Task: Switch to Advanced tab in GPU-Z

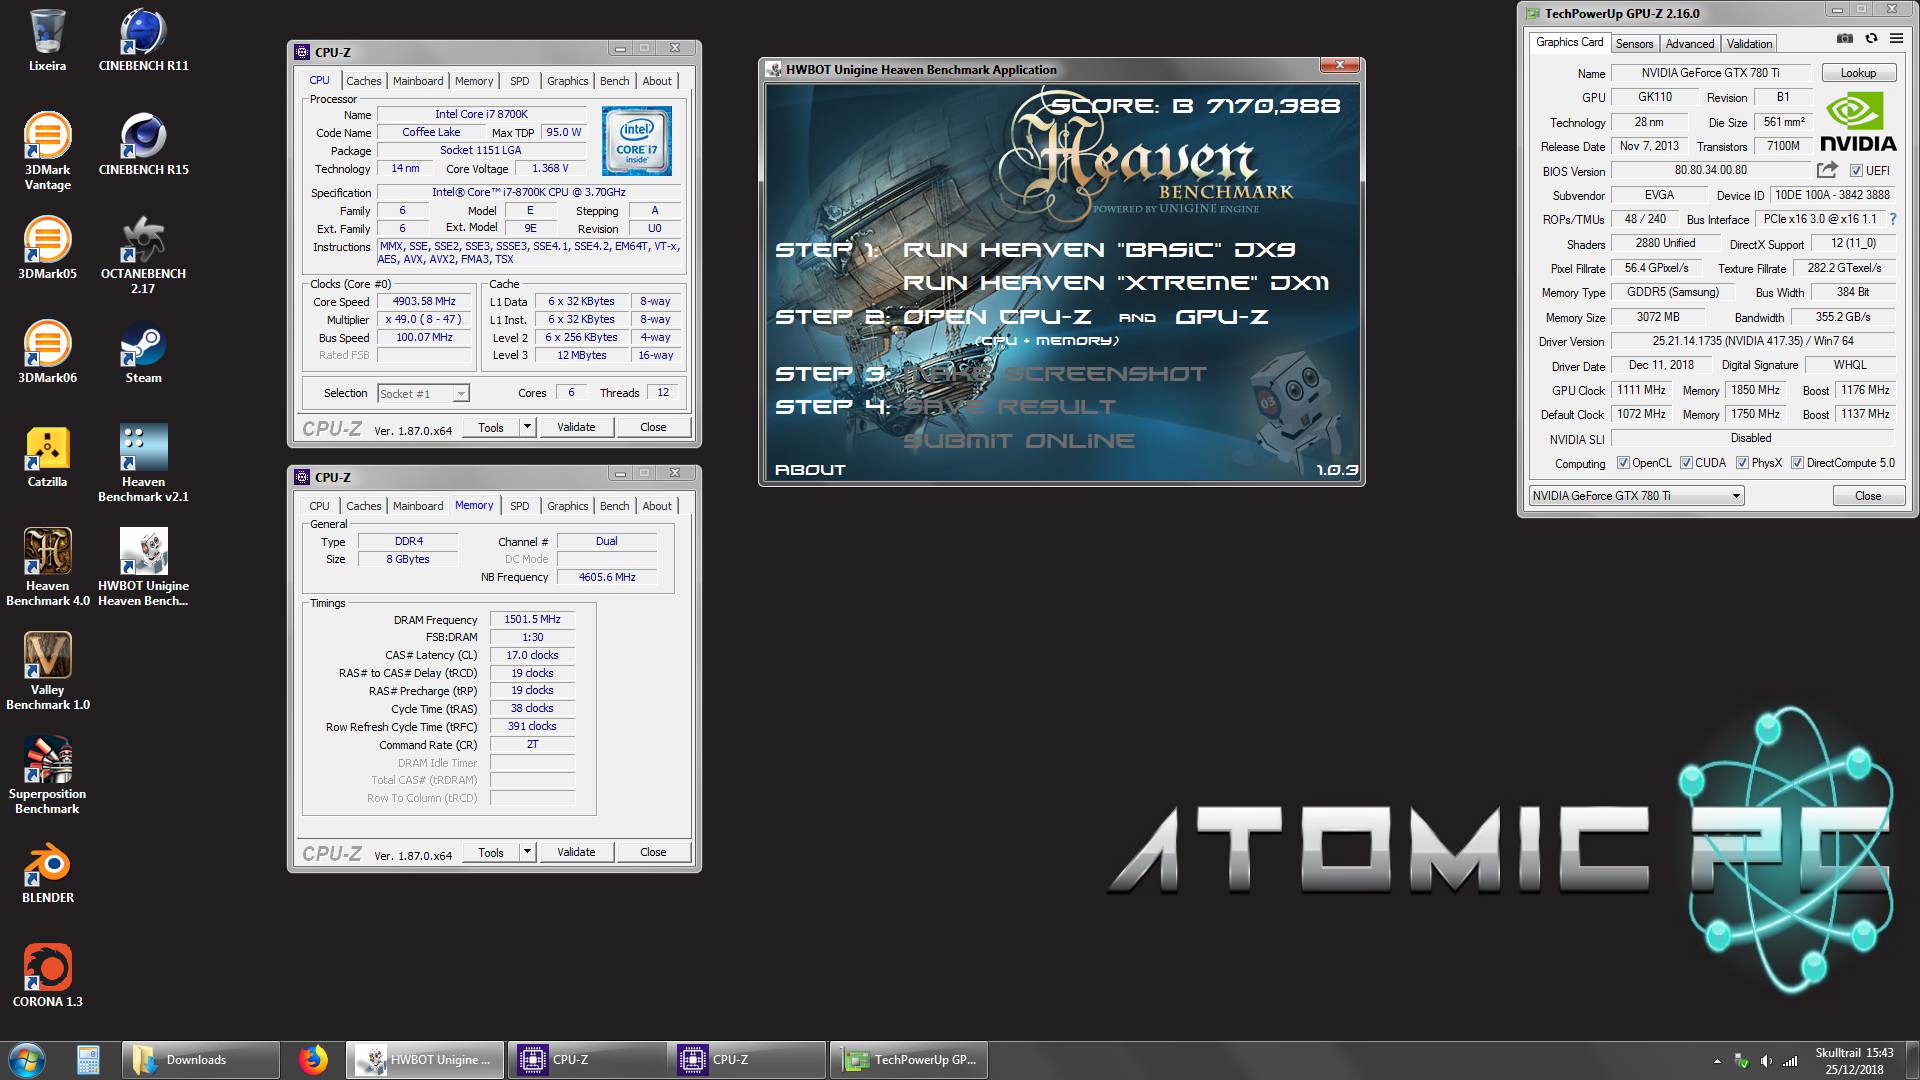Action: tap(1690, 44)
